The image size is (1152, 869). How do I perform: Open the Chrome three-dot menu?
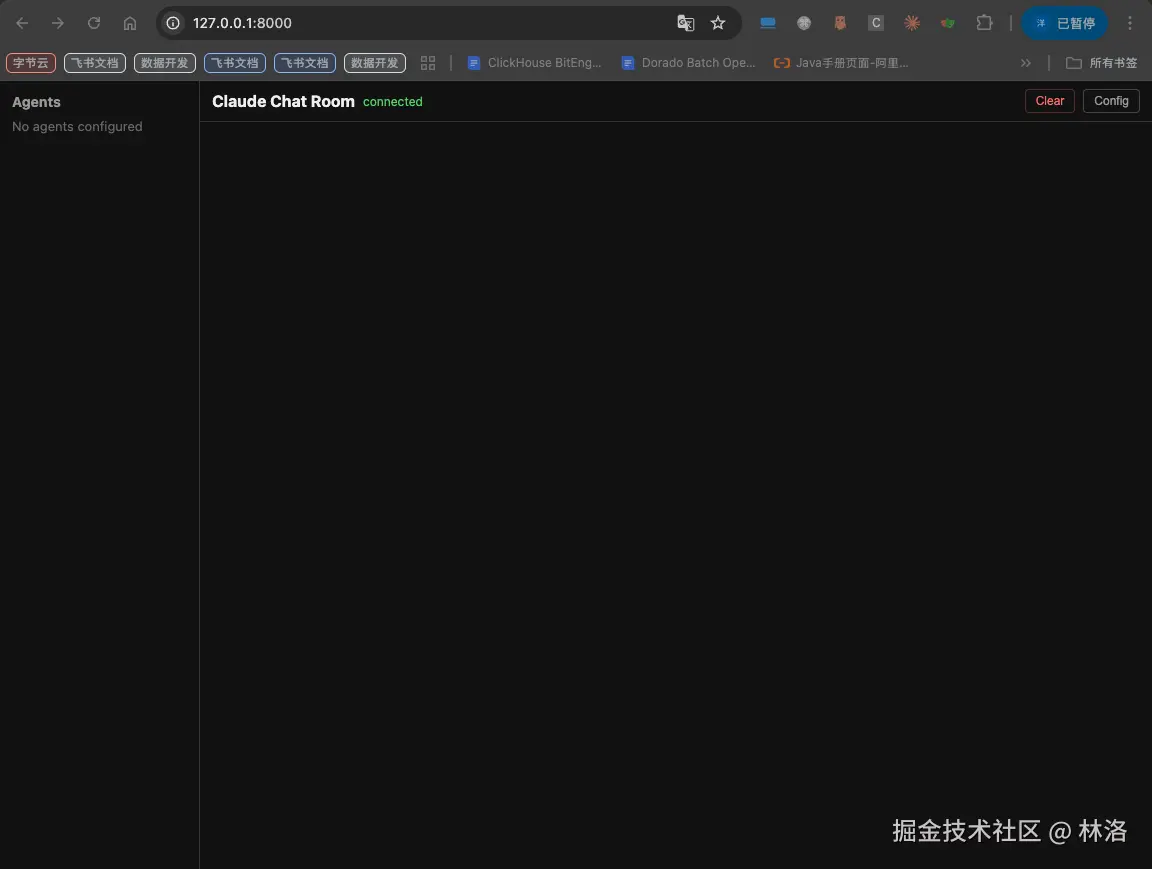1130,22
